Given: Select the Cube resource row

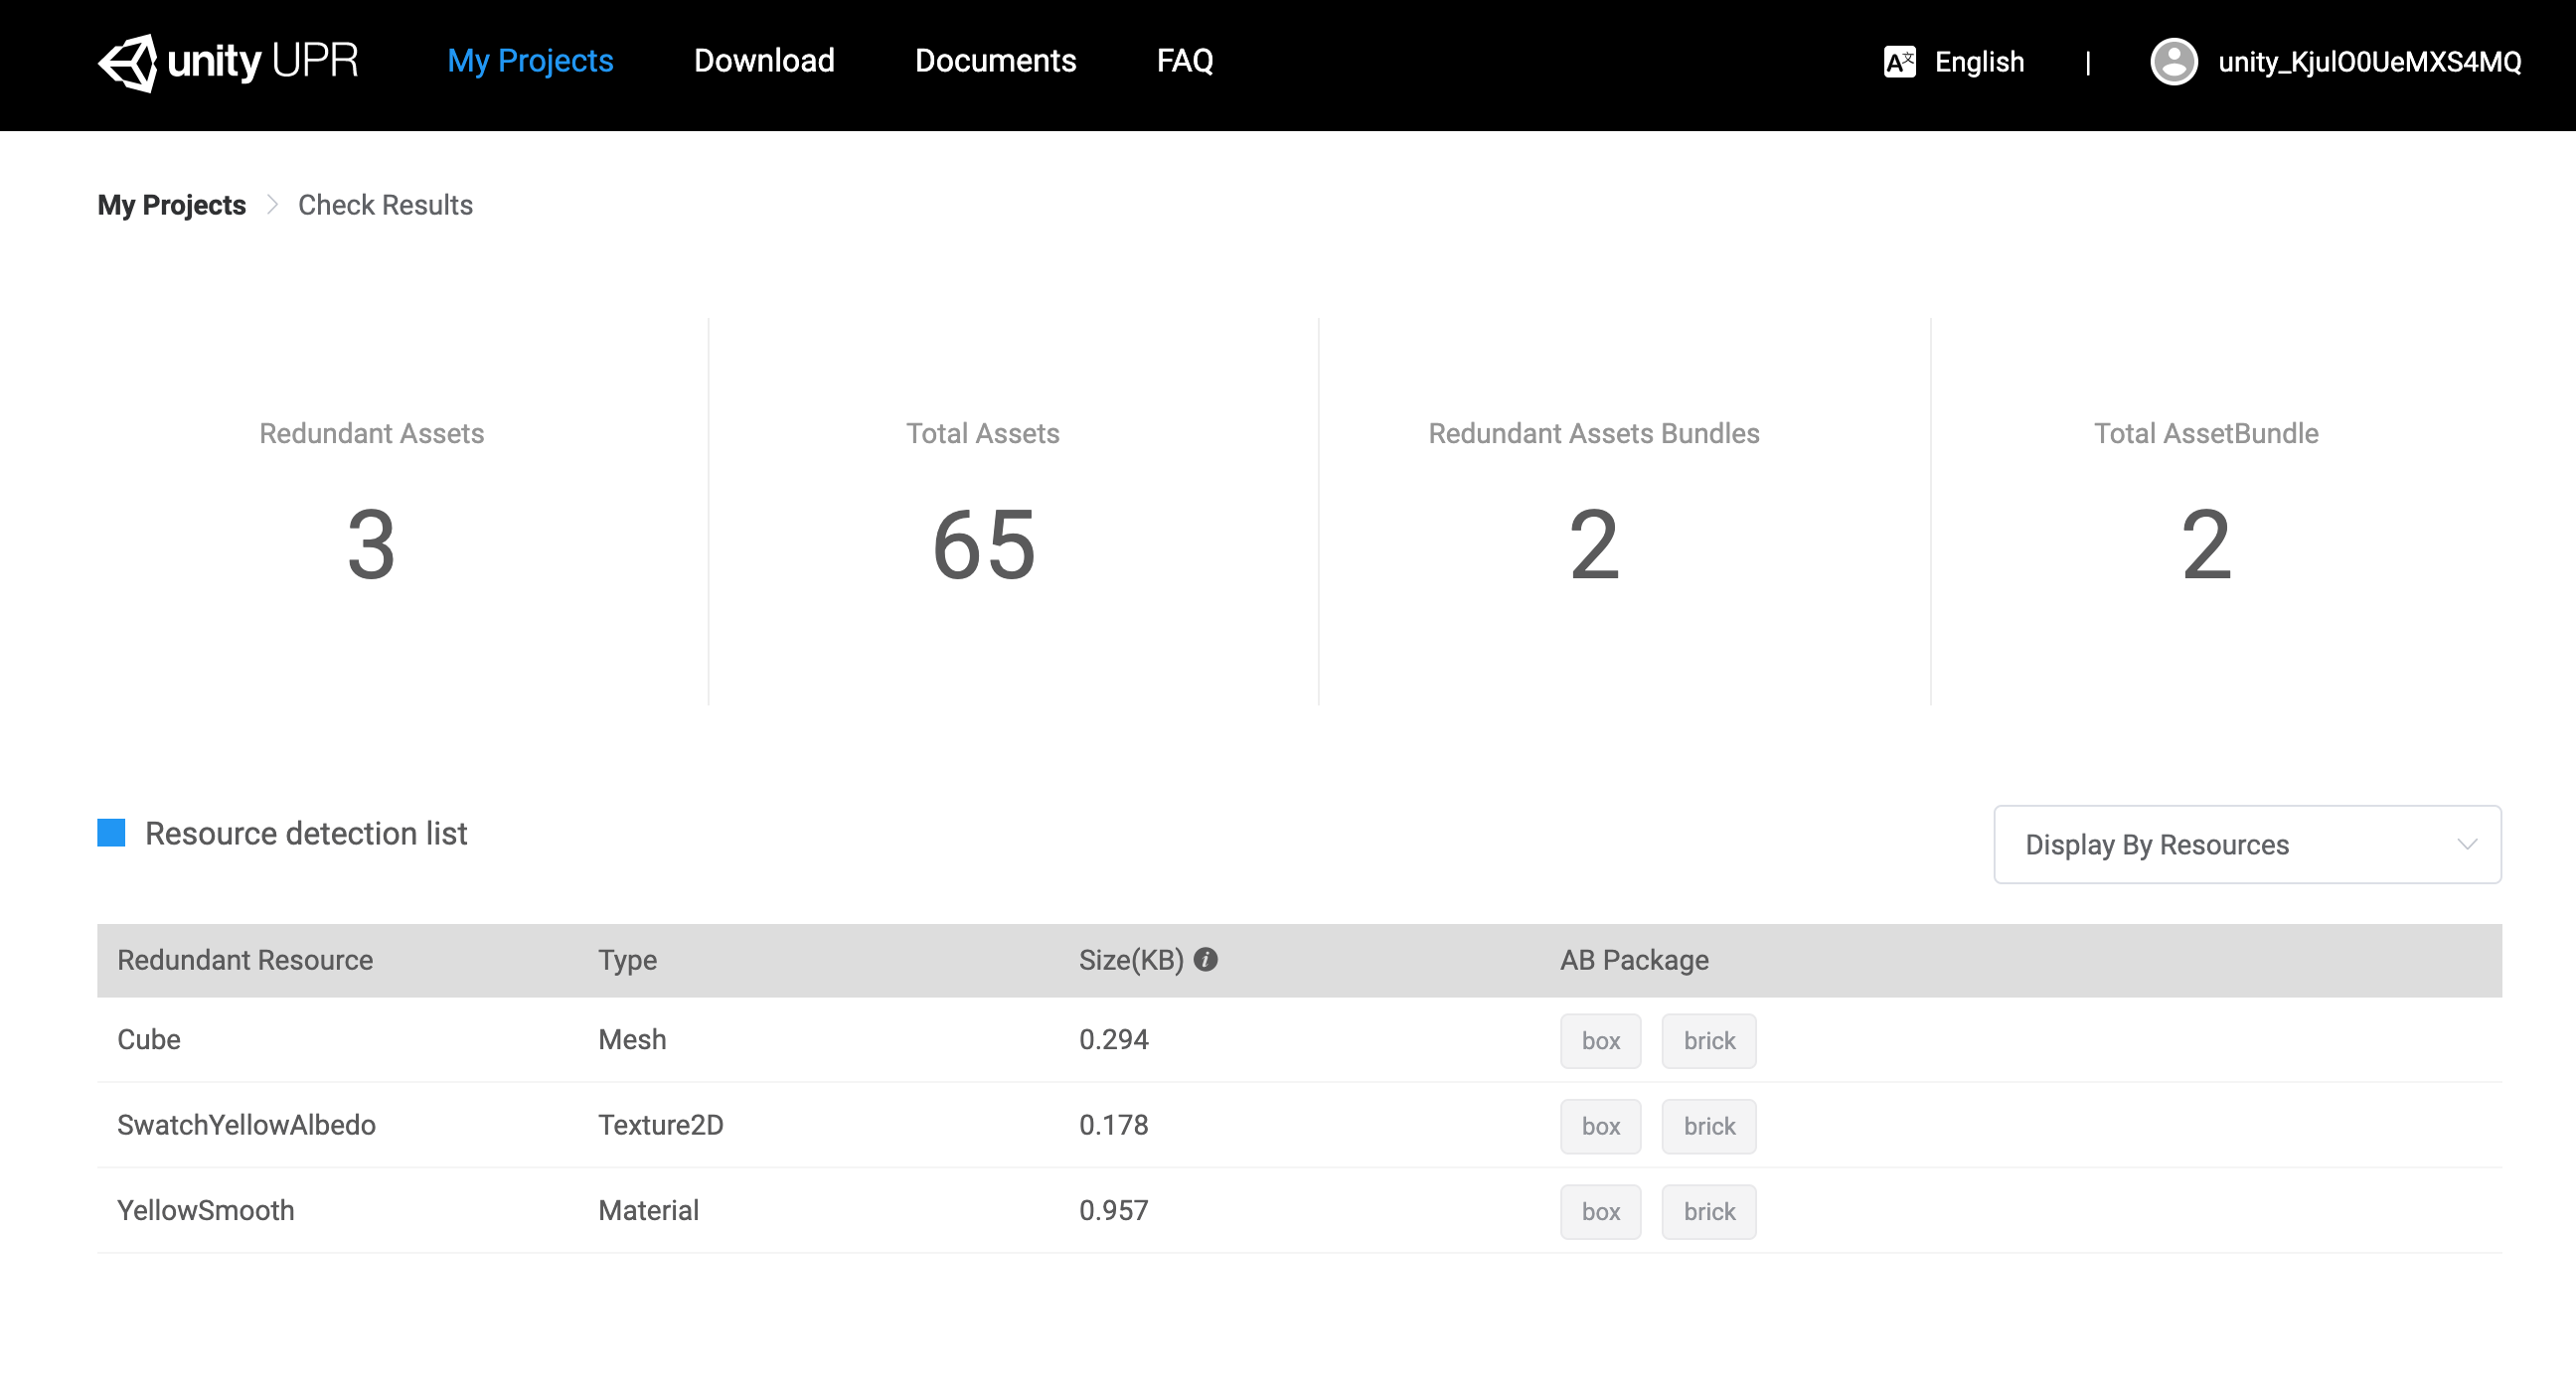Looking at the screenshot, I should click(x=149, y=1039).
